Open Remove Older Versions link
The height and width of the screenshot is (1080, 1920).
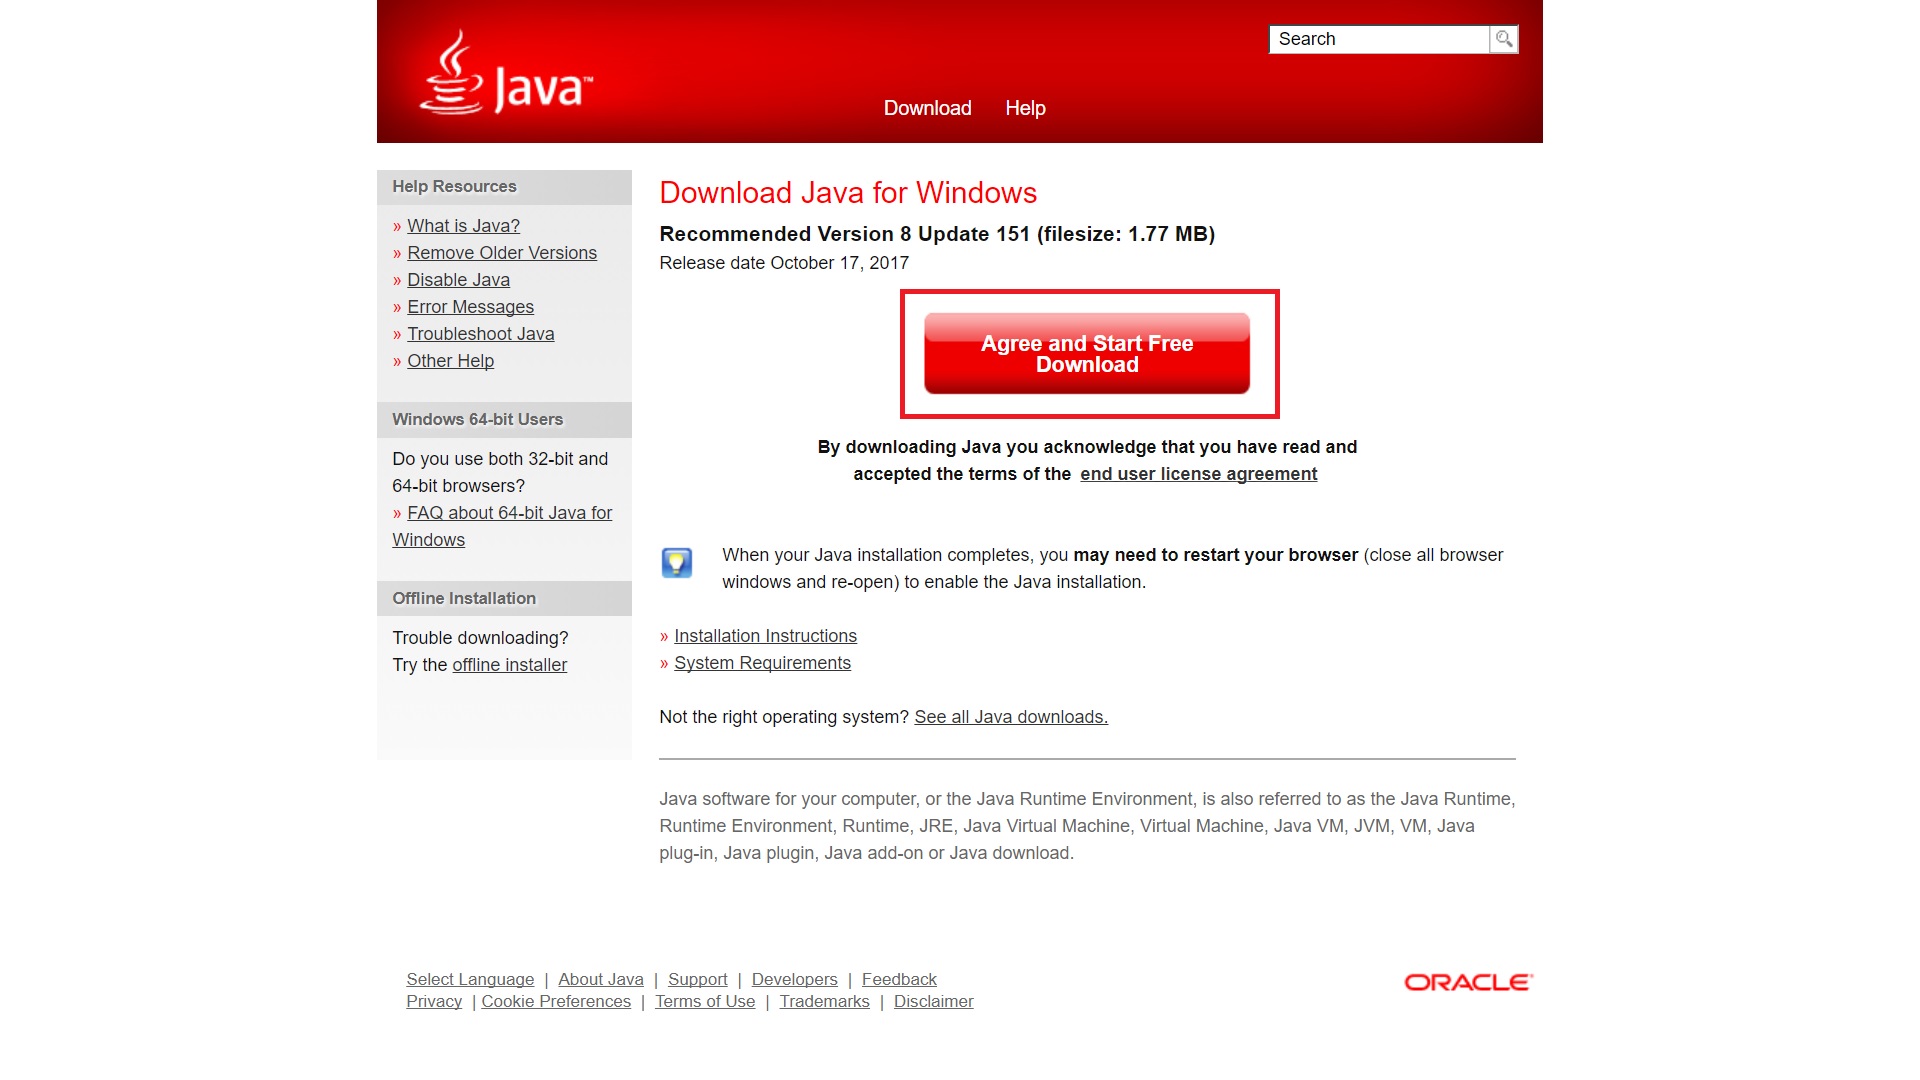pyautogui.click(x=502, y=253)
